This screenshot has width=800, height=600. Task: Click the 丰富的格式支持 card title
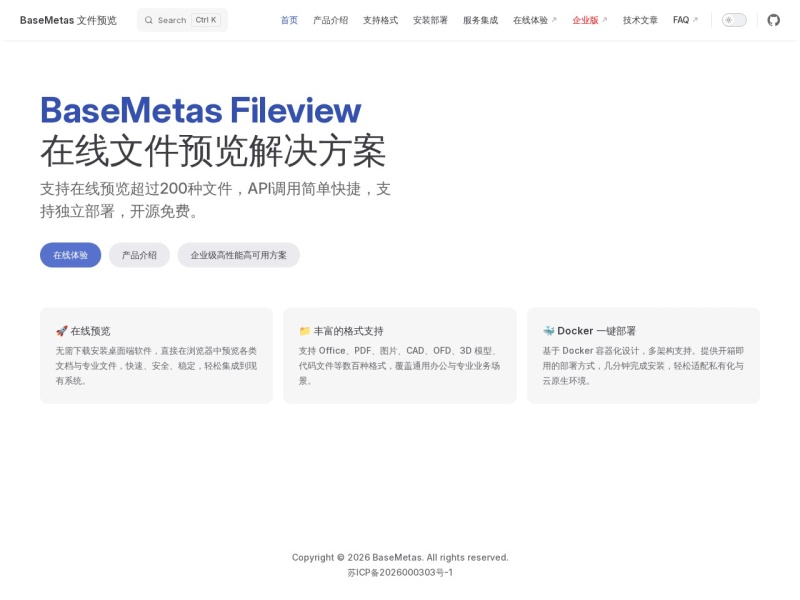348,331
